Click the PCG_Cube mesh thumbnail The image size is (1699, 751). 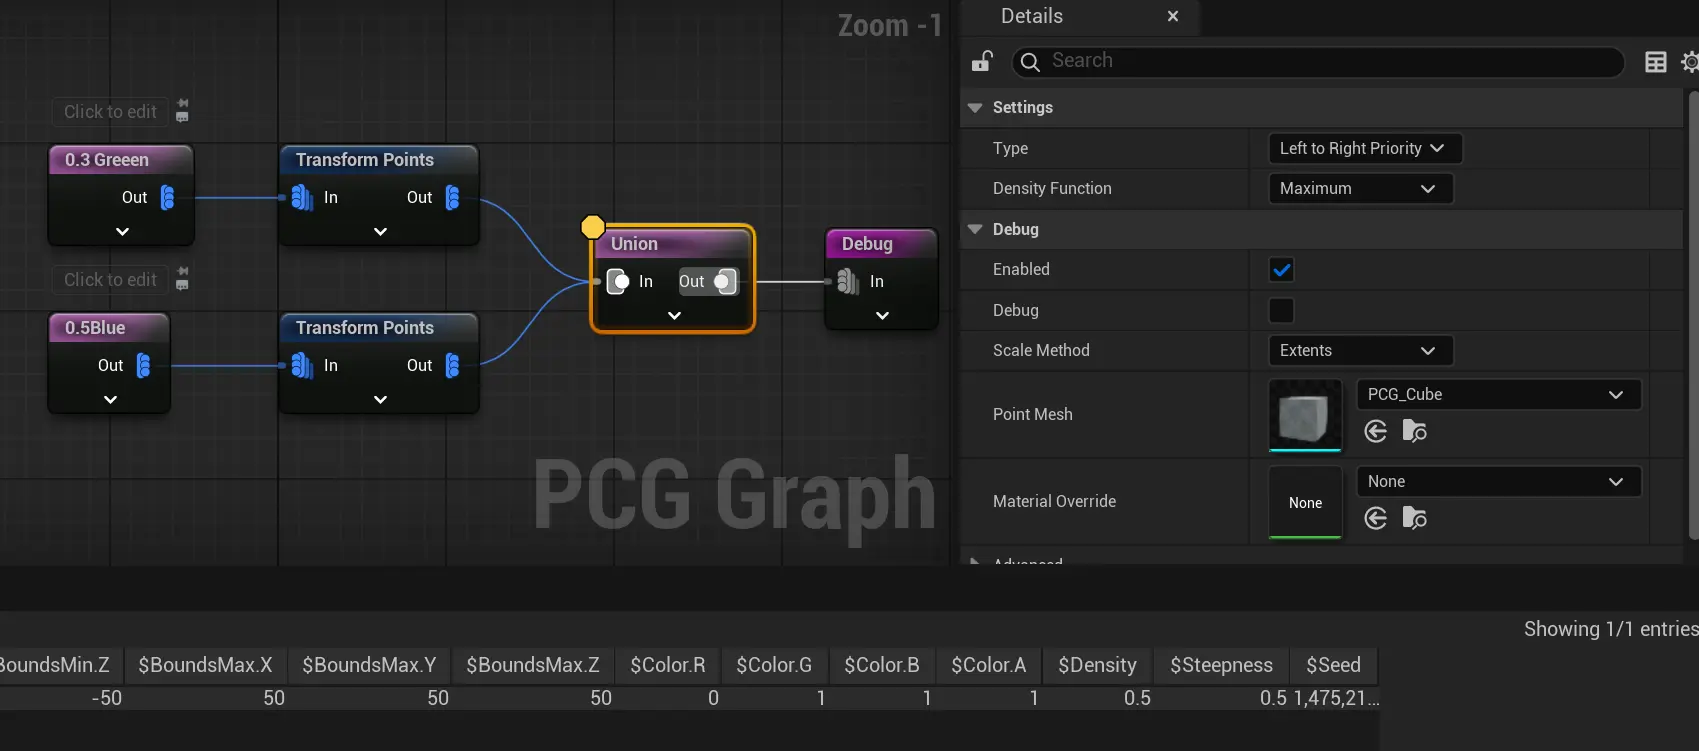[1305, 415]
